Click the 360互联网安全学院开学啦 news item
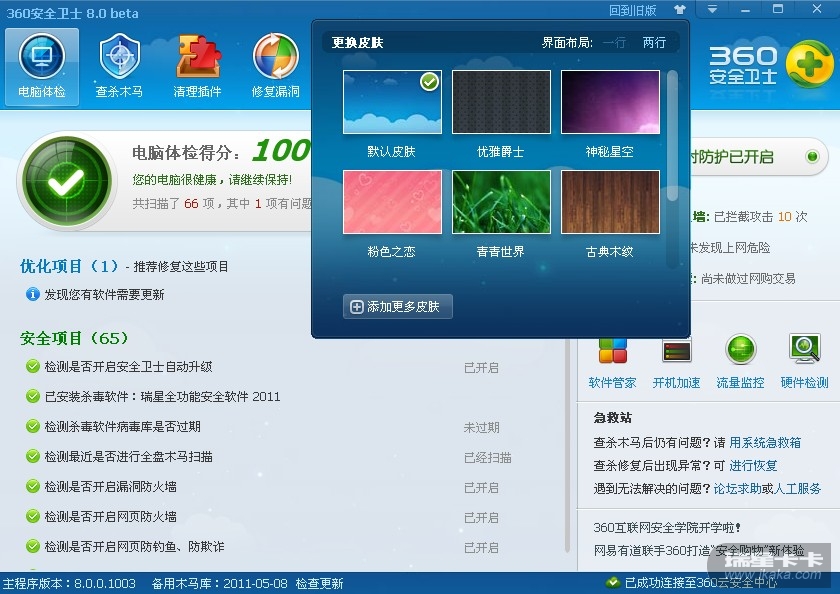 pyautogui.click(x=667, y=528)
